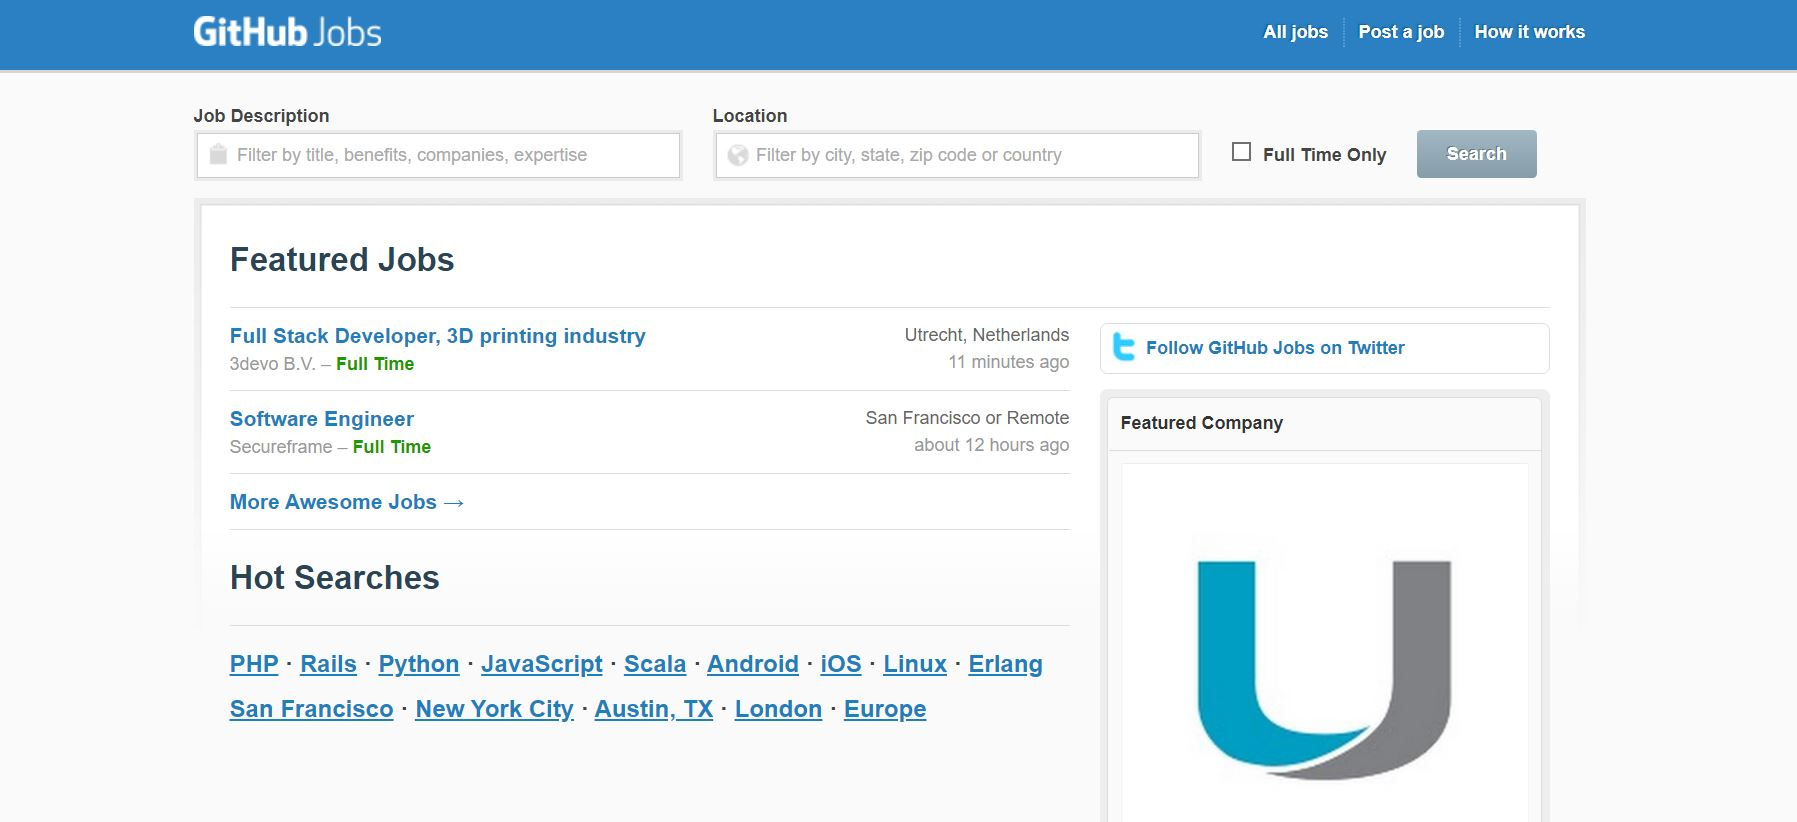Open the featured company U logo
The image size is (1797, 822).
pos(1324,670)
